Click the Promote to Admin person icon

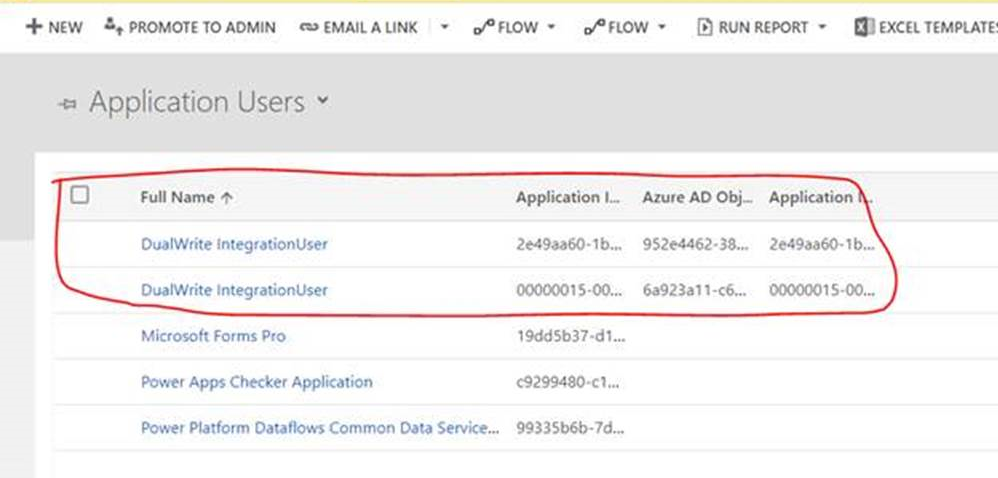coord(113,27)
